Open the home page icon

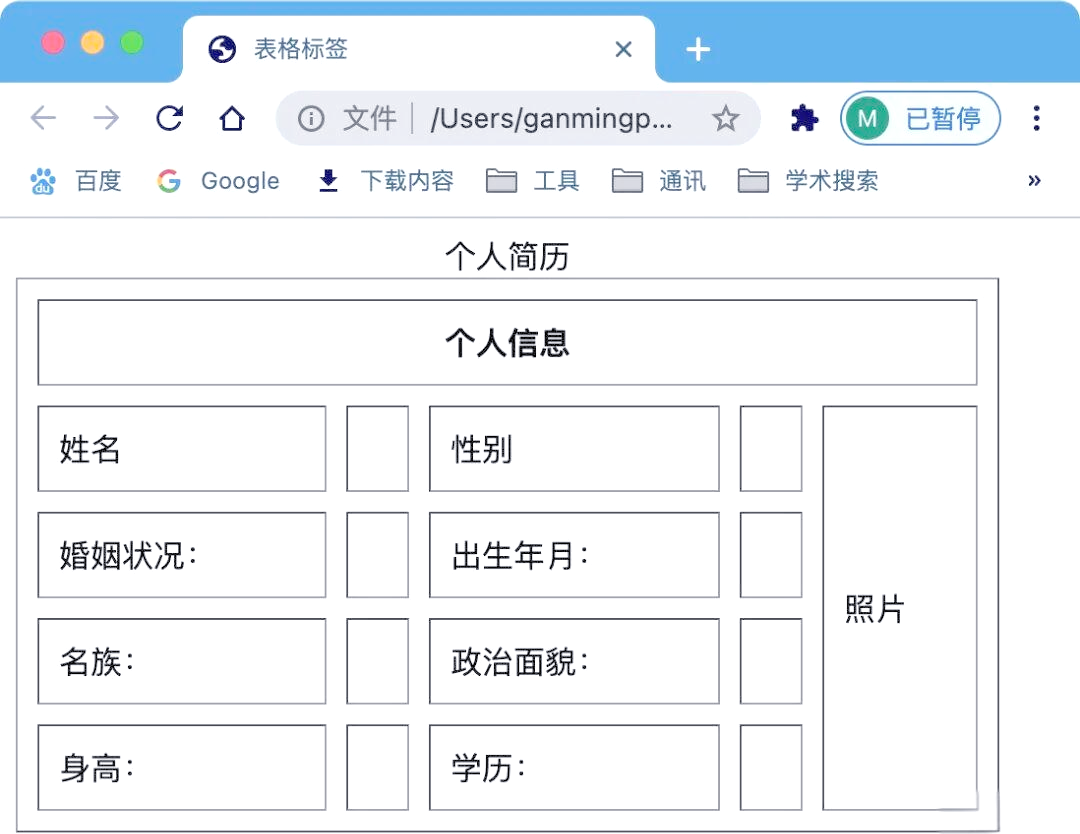(x=232, y=118)
